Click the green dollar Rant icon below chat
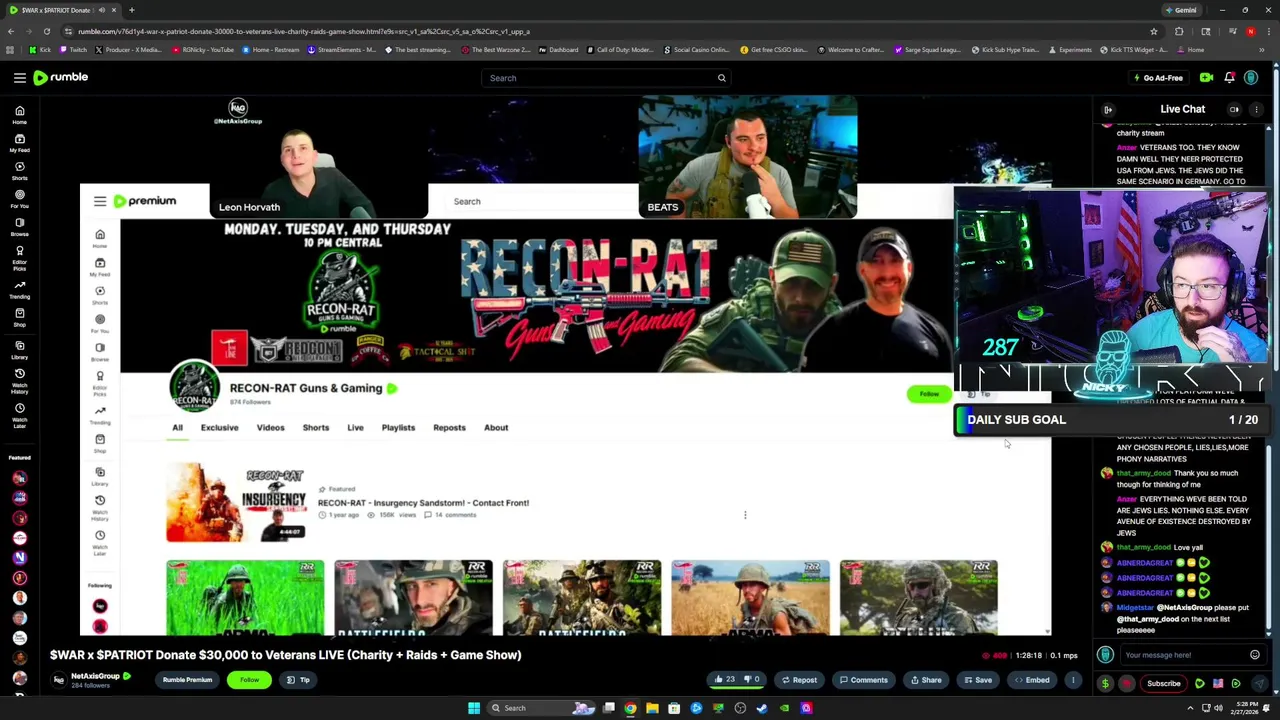 1105,684
